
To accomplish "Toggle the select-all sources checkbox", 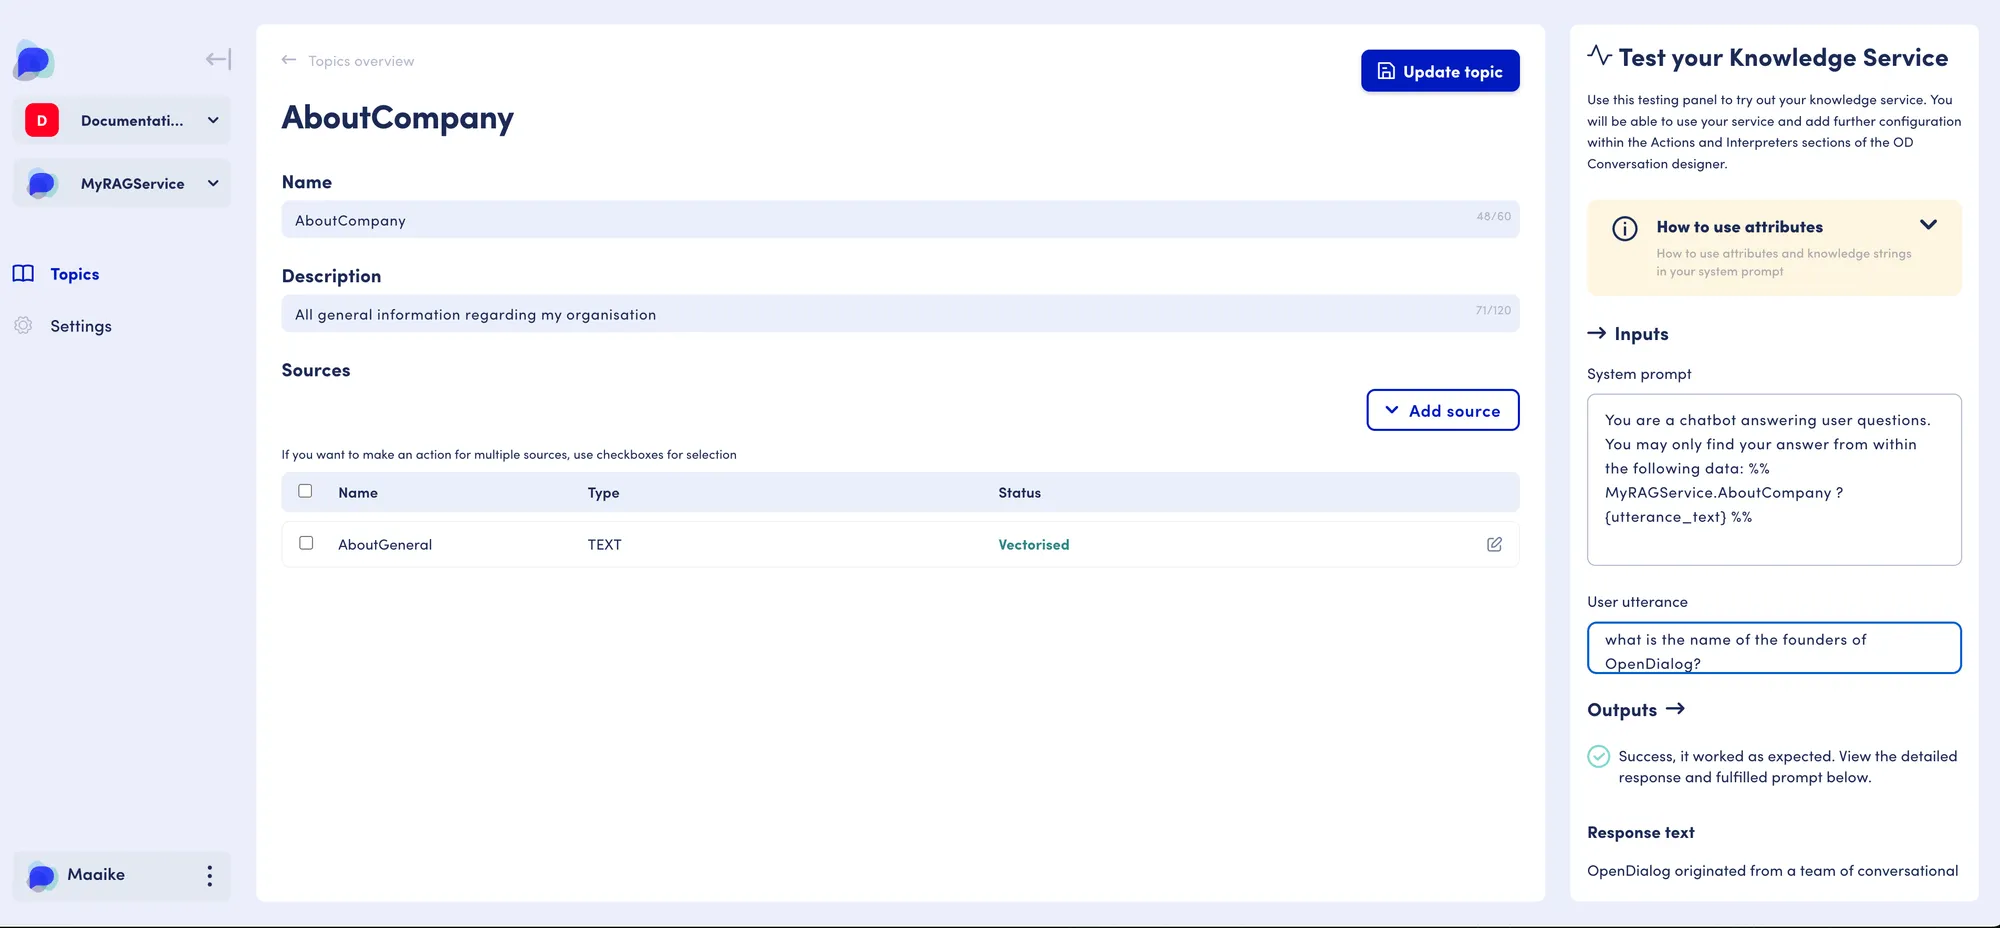I will tap(305, 491).
